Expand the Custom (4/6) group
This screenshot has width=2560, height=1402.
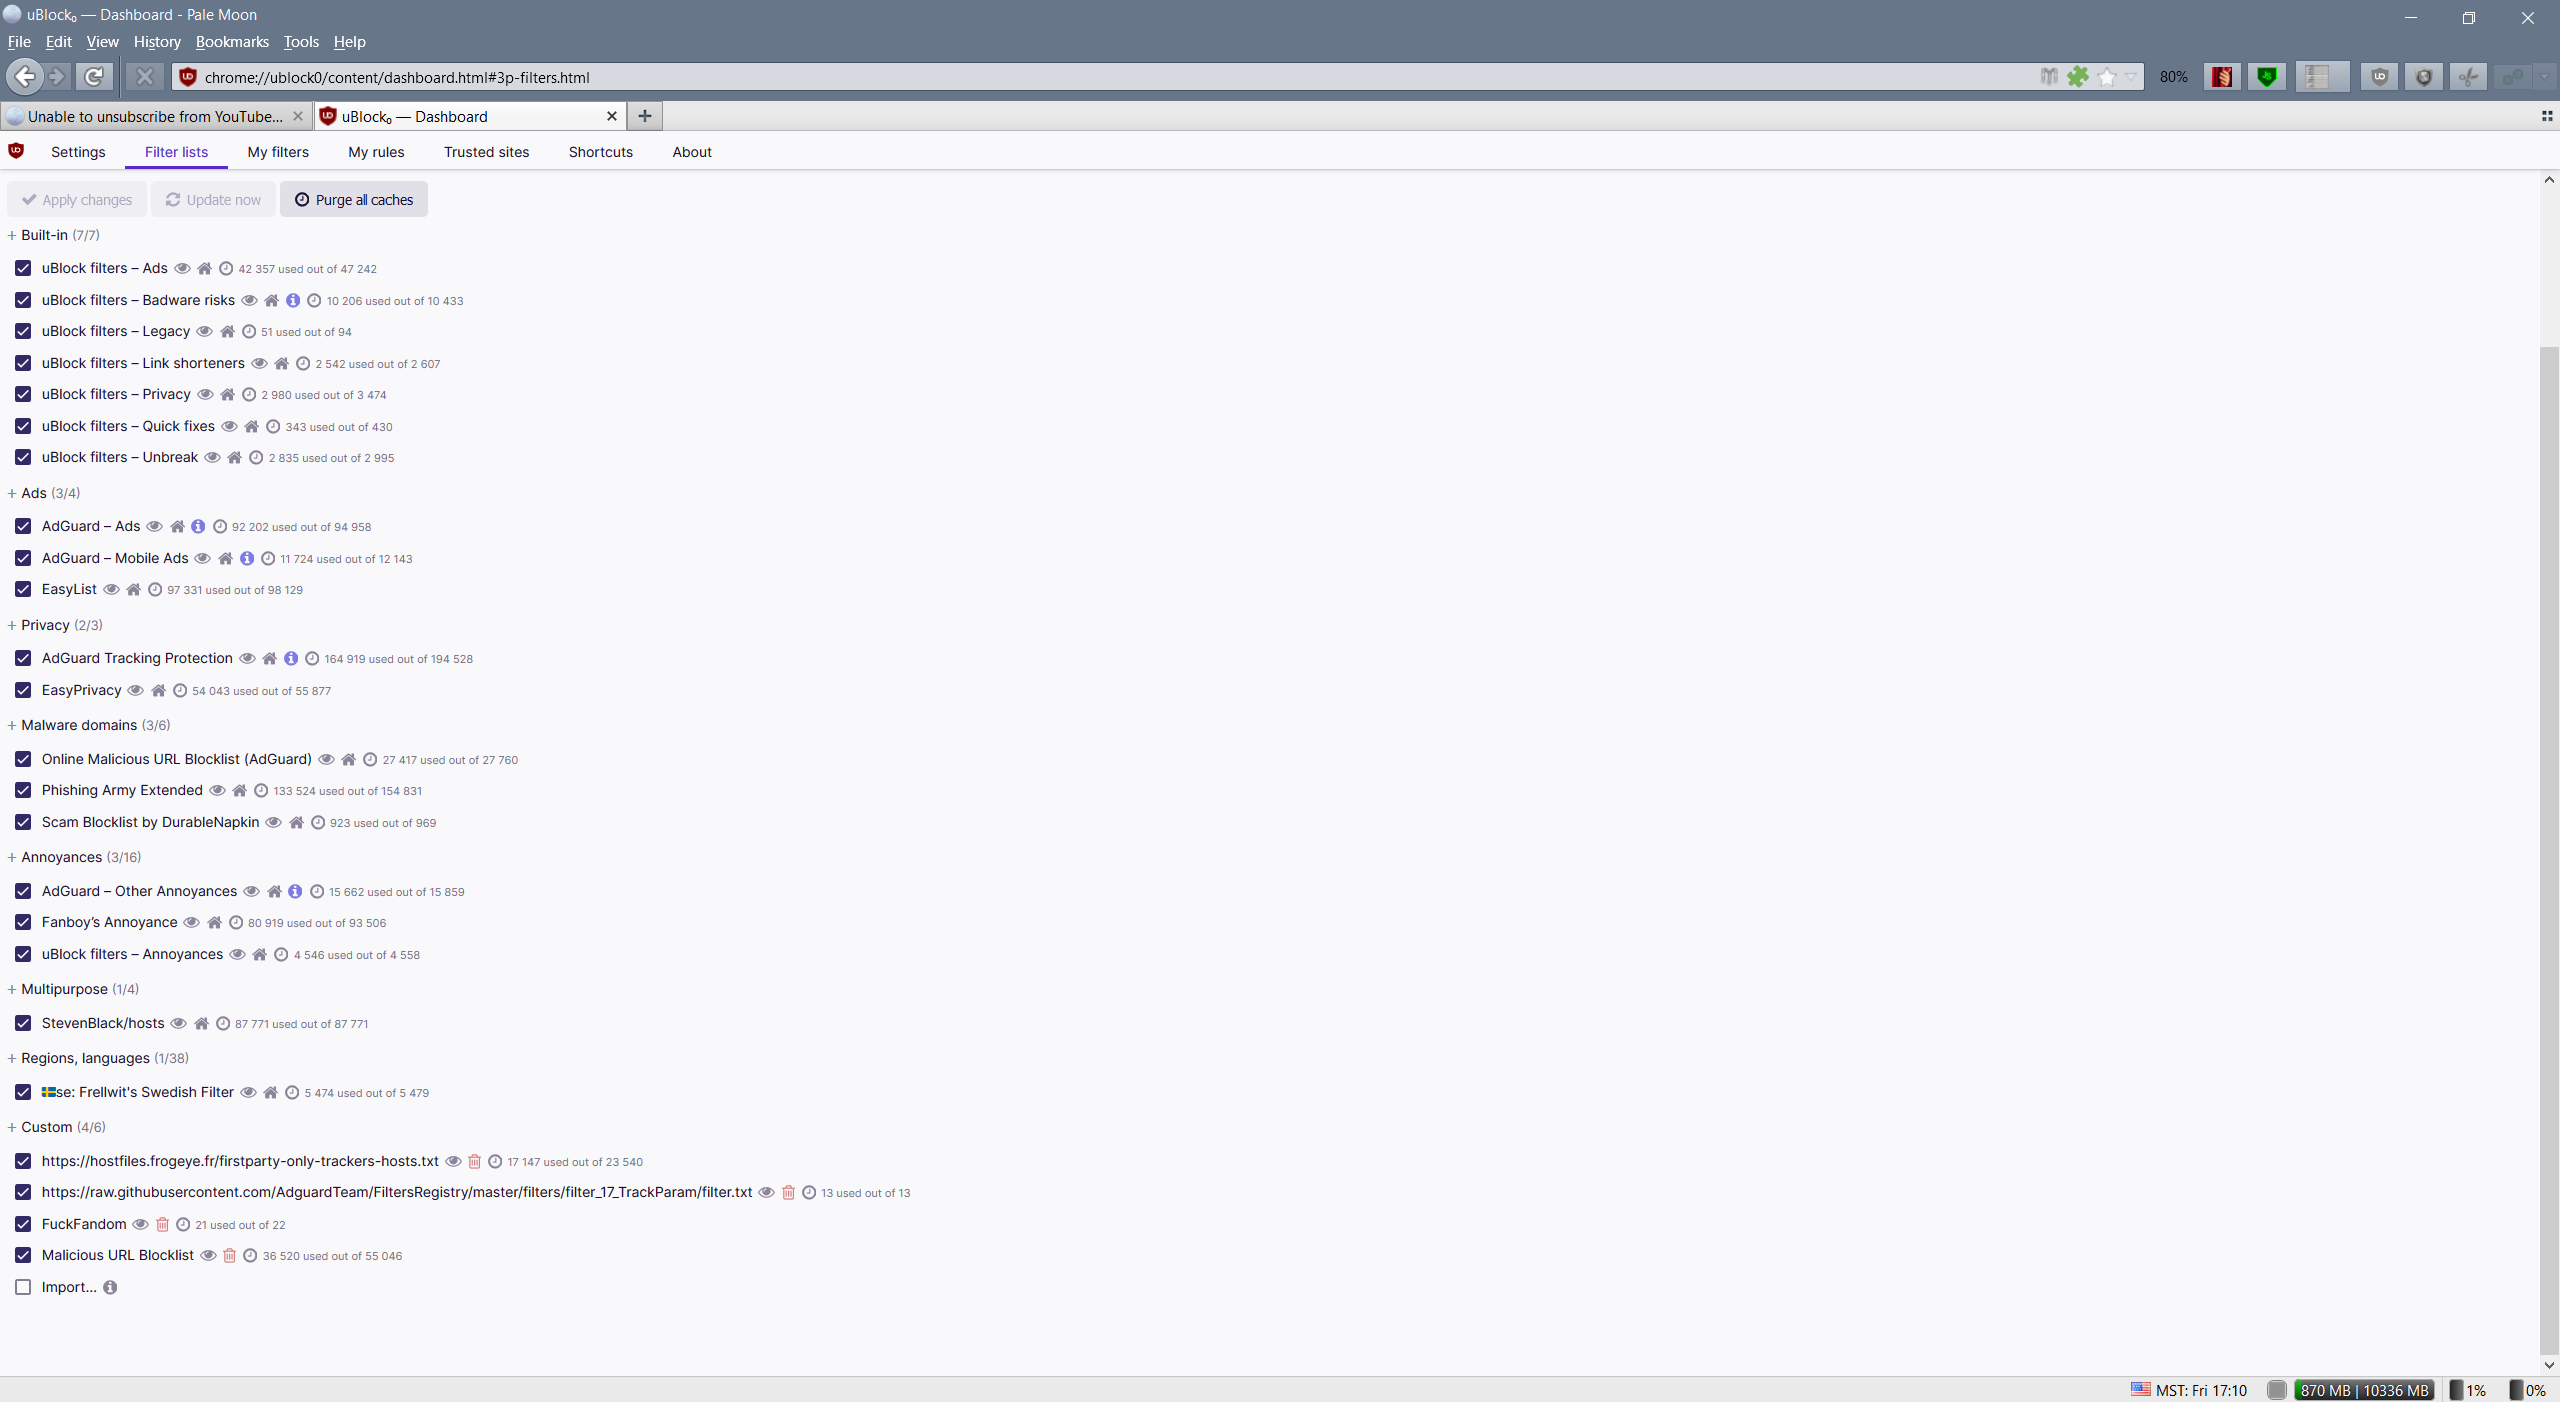[x=12, y=1128]
